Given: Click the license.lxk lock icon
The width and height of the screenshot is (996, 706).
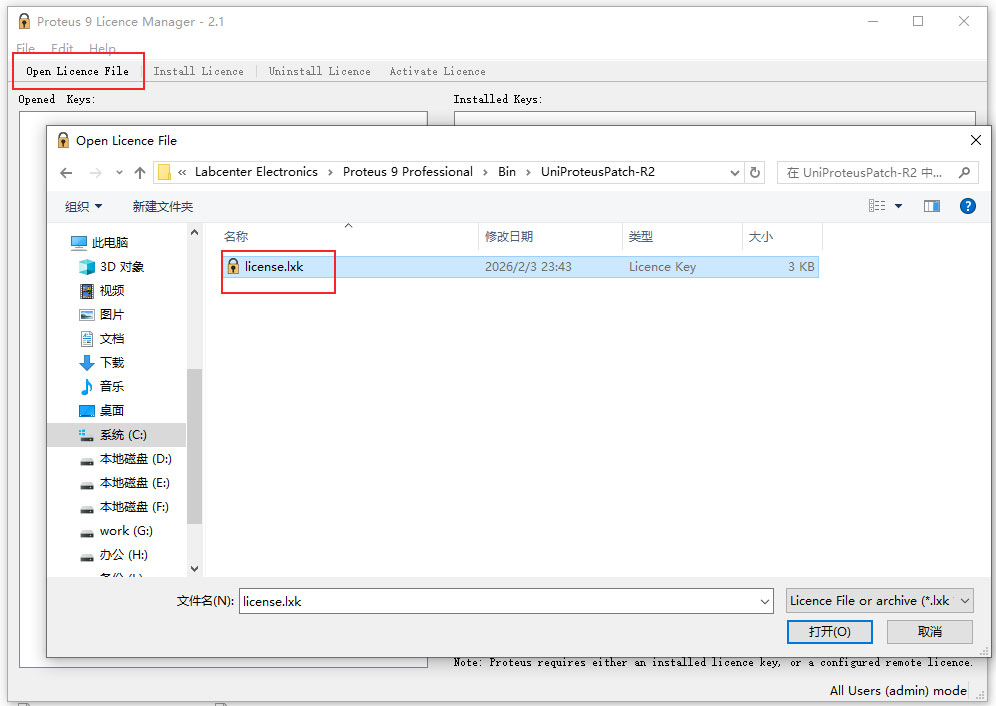Looking at the screenshot, I should [x=233, y=267].
